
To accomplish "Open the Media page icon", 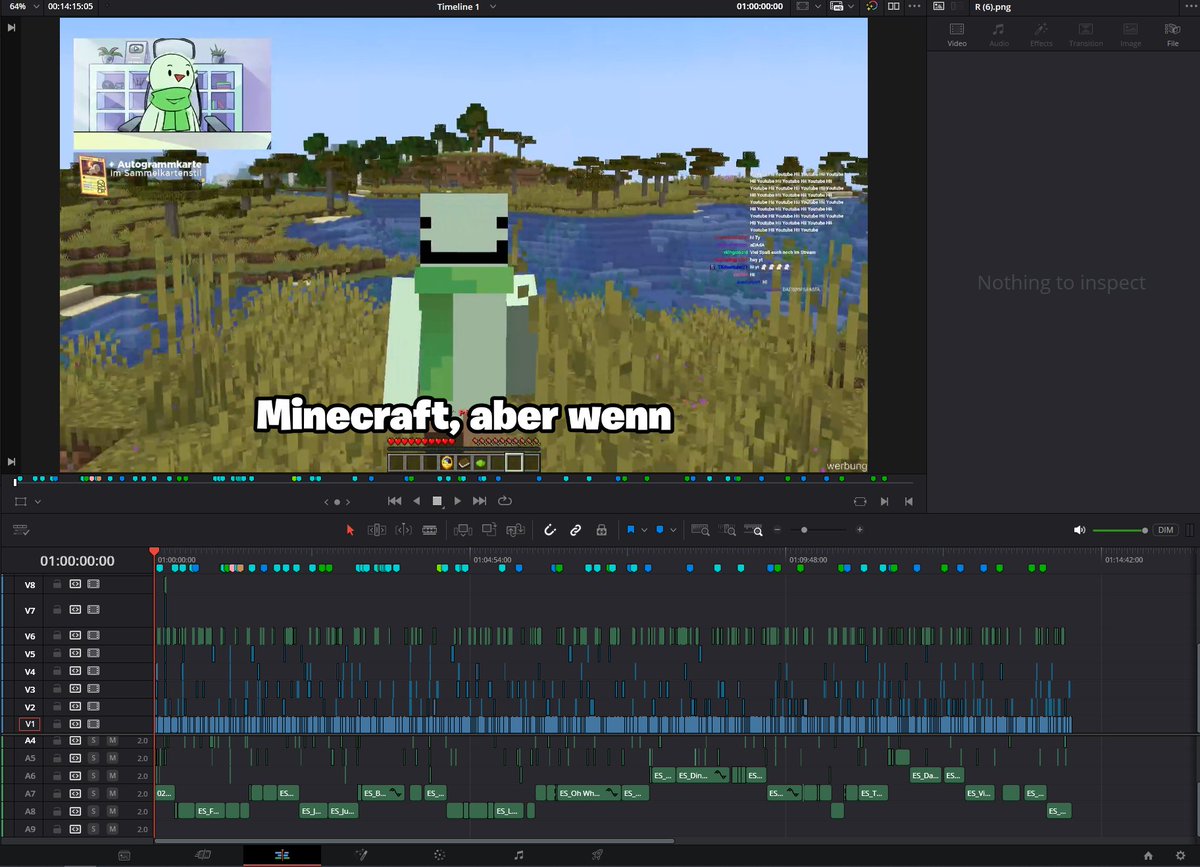I will point(124,855).
